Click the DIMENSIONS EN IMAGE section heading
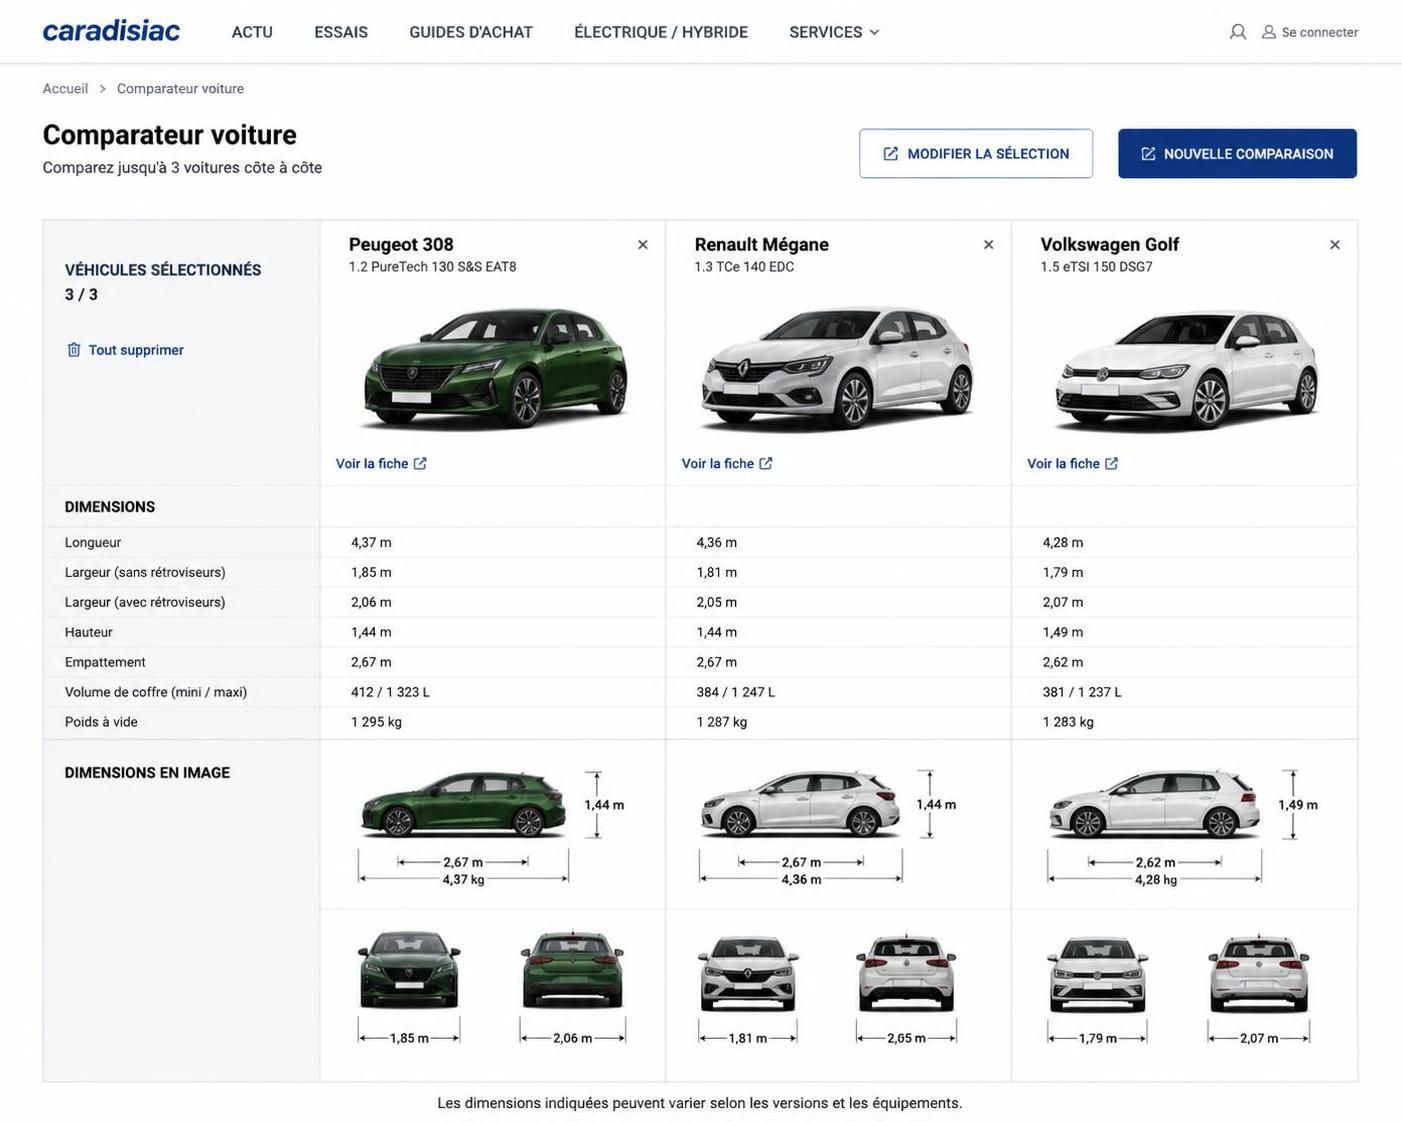This screenshot has width=1402, height=1122. click(x=147, y=773)
